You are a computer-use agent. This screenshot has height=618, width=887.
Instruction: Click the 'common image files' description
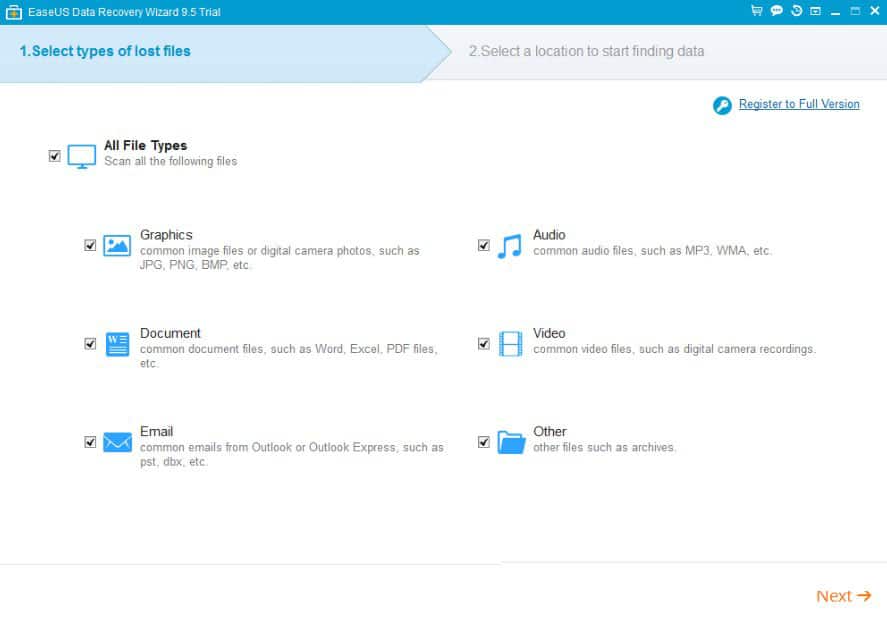pos(280,258)
